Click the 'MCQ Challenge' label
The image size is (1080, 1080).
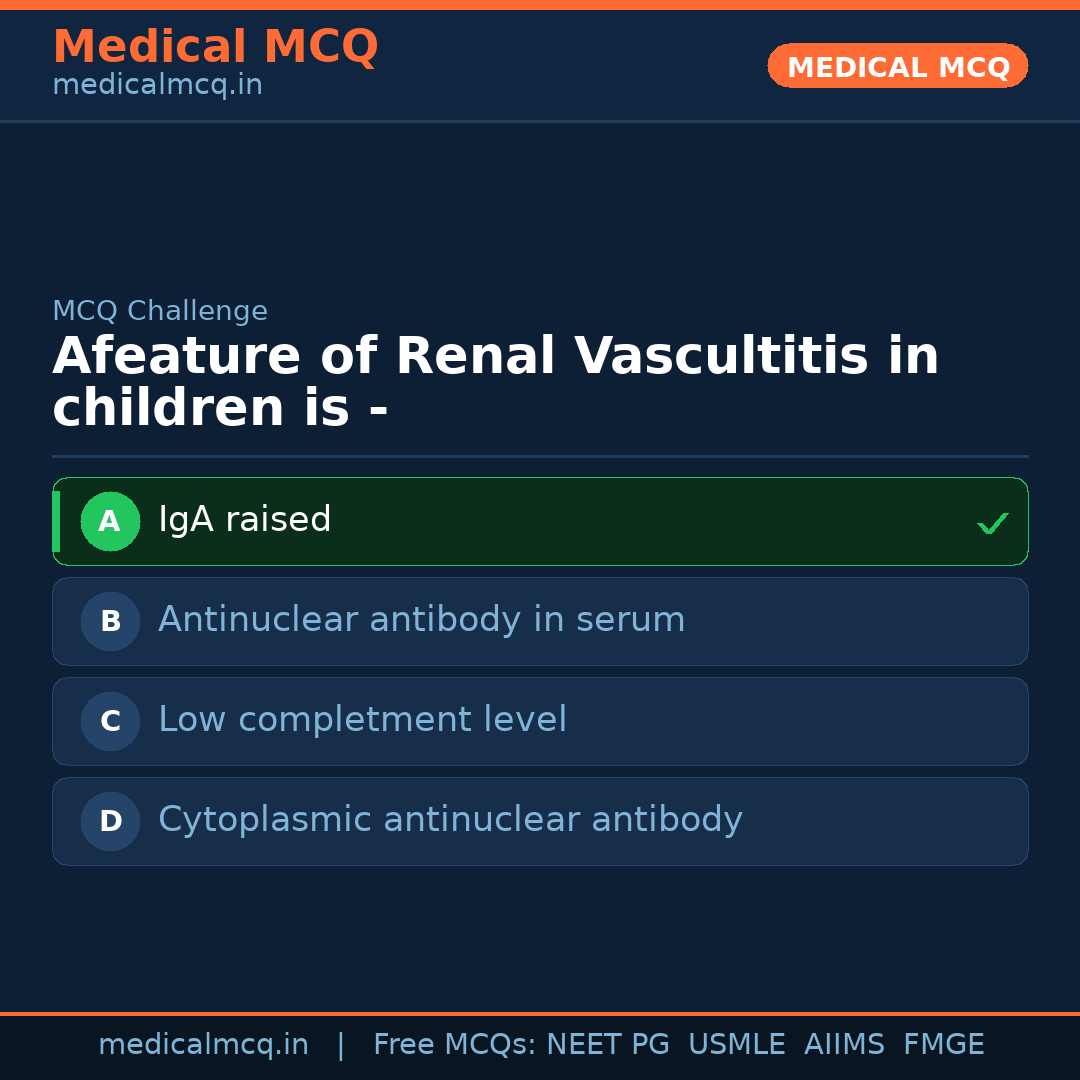coord(160,311)
